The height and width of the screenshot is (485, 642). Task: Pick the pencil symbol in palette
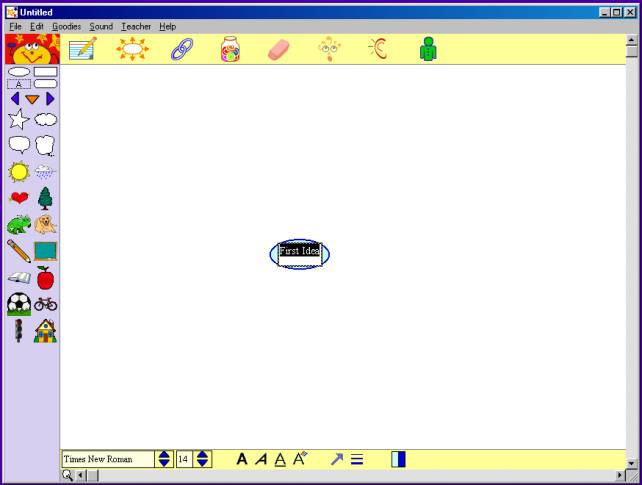click(x=19, y=251)
